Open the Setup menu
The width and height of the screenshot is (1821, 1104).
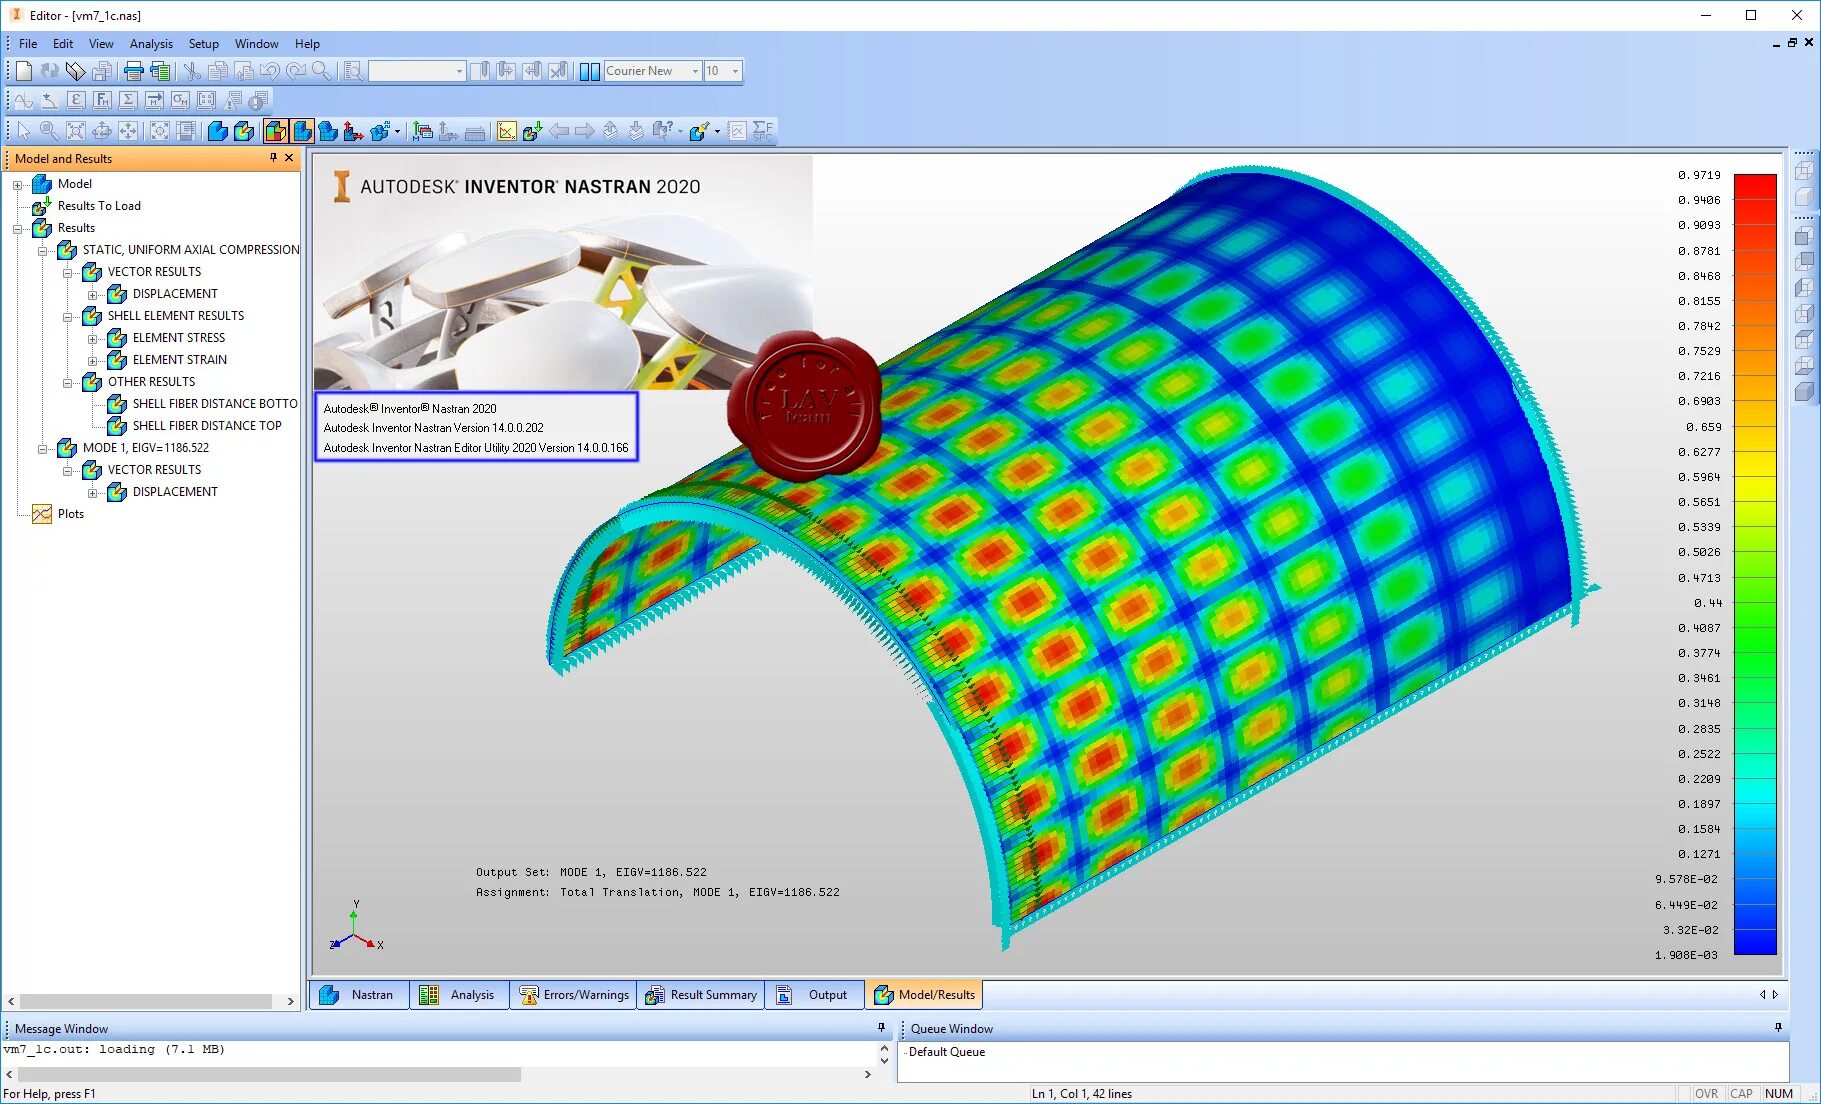[x=204, y=44]
